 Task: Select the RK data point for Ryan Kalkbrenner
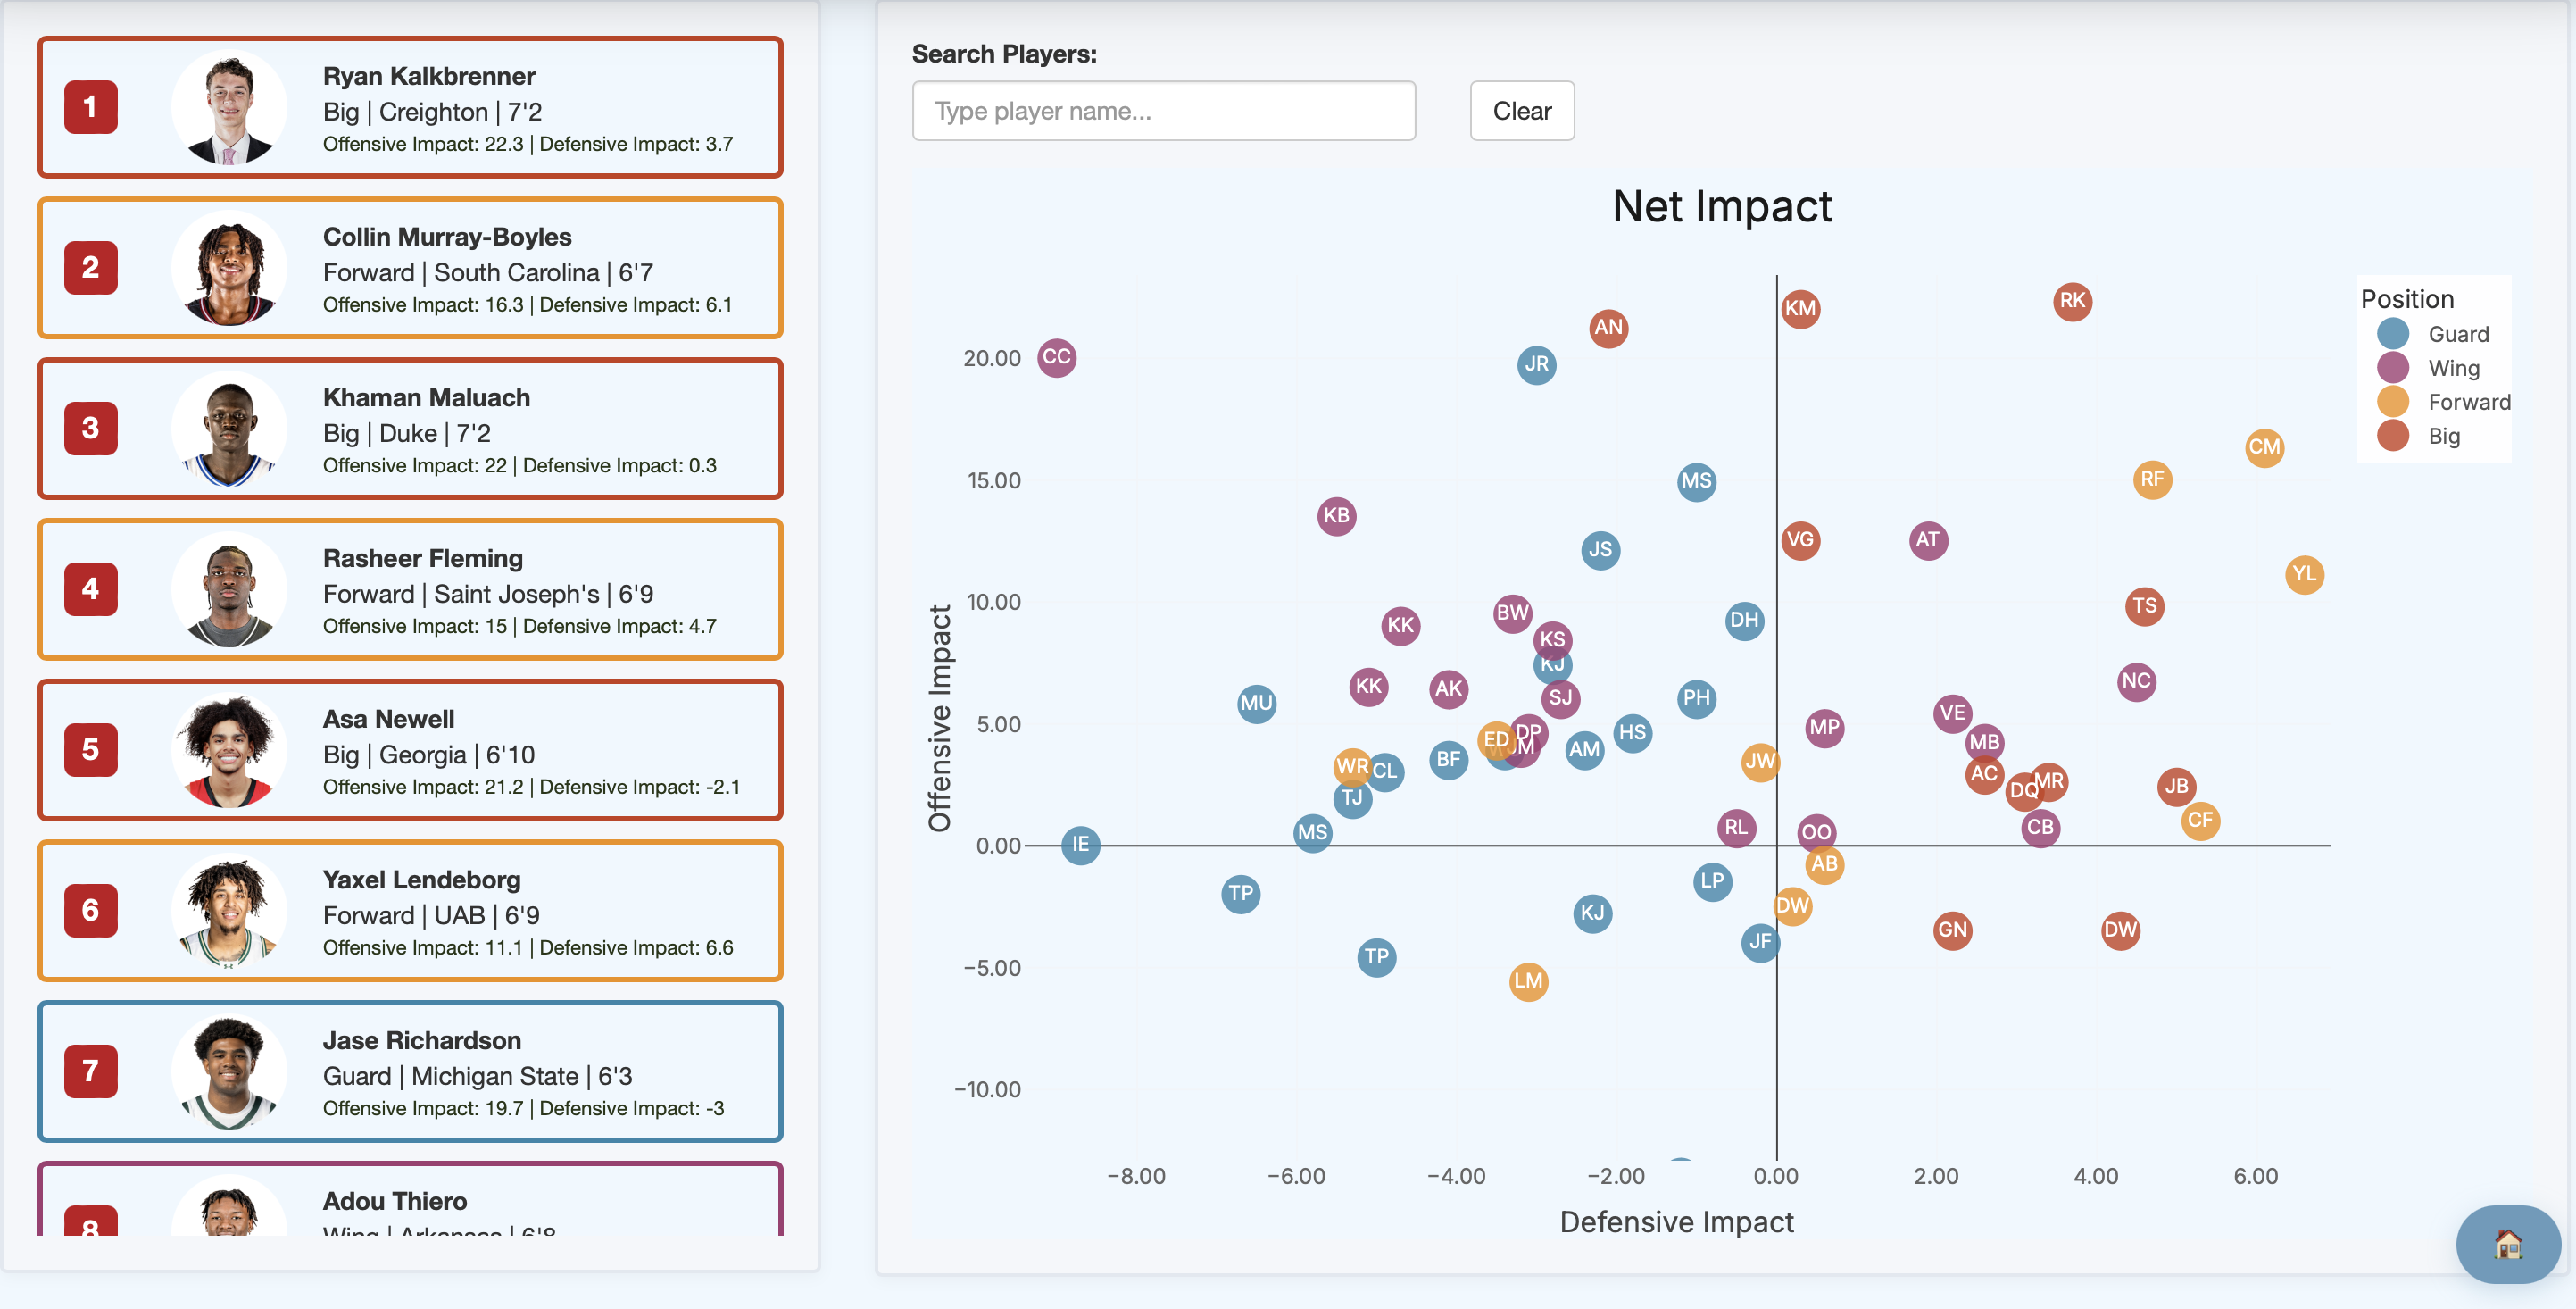(x=2071, y=300)
